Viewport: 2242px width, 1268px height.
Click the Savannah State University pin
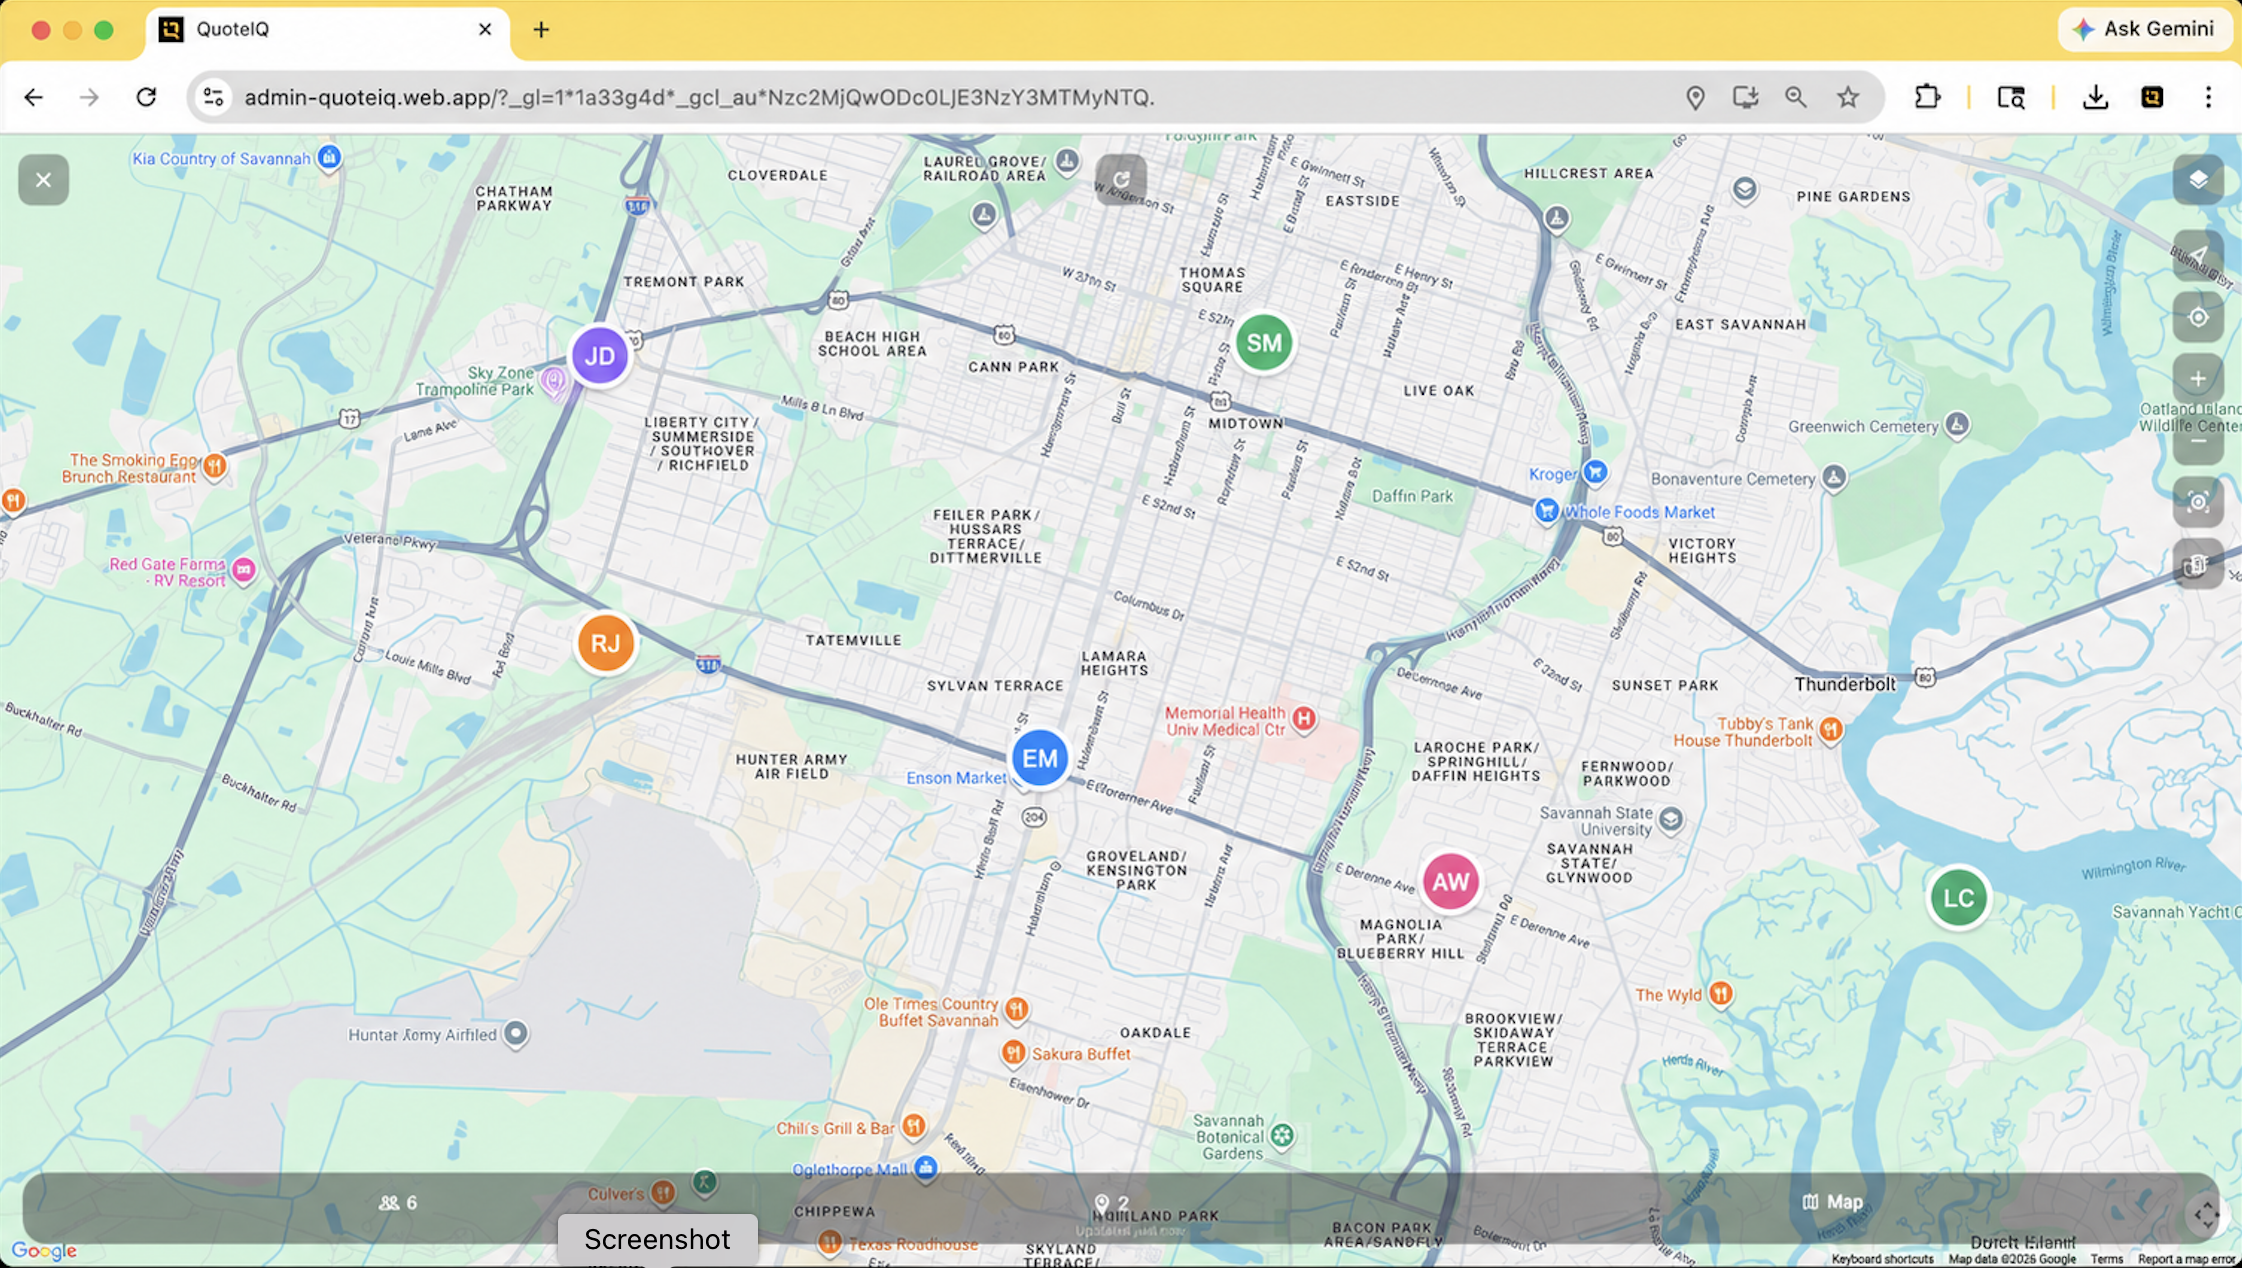[1670, 820]
